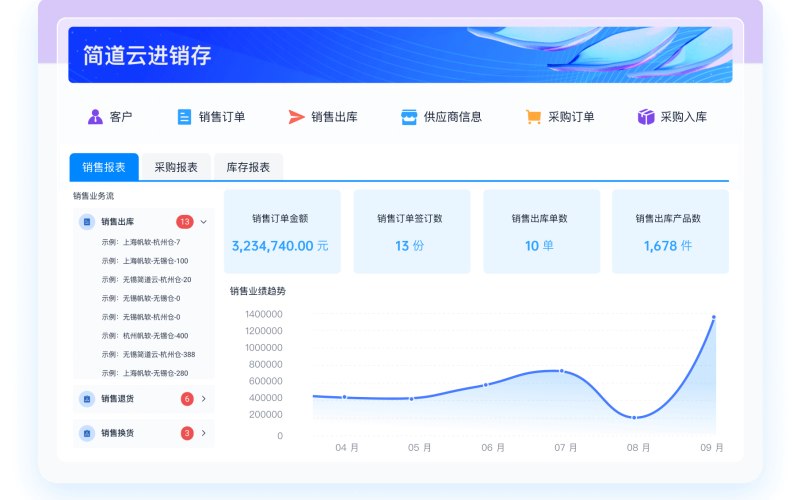Select the 销售出库 row label in 销售业务流
The height and width of the screenshot is (500, 800).
tap(117, 222)
